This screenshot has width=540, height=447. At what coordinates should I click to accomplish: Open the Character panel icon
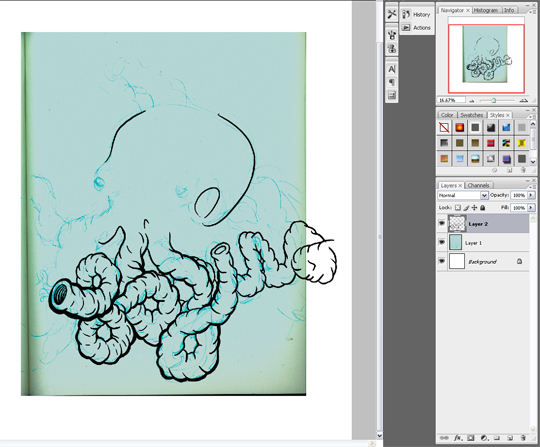(x=392, y=69)
